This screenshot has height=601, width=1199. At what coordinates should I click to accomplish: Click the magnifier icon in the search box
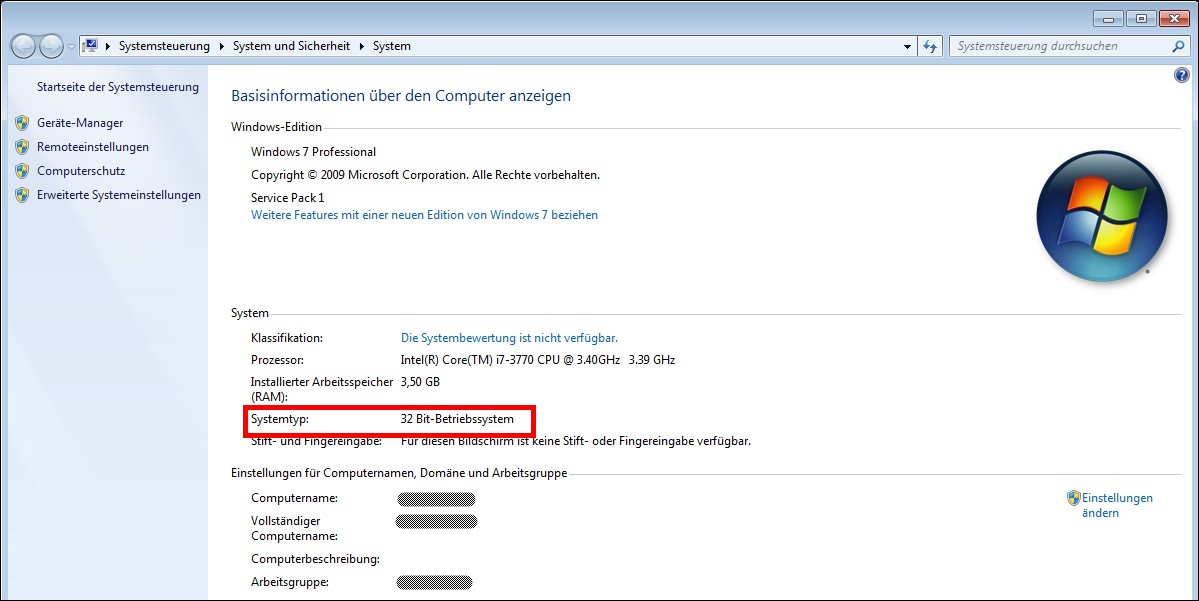click(1178, 46)
